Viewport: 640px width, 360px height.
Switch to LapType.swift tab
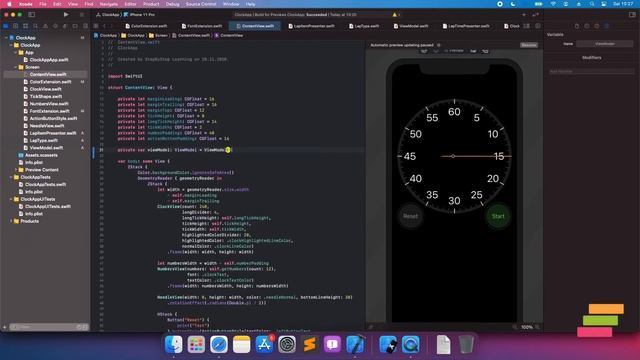pos(364,26)
